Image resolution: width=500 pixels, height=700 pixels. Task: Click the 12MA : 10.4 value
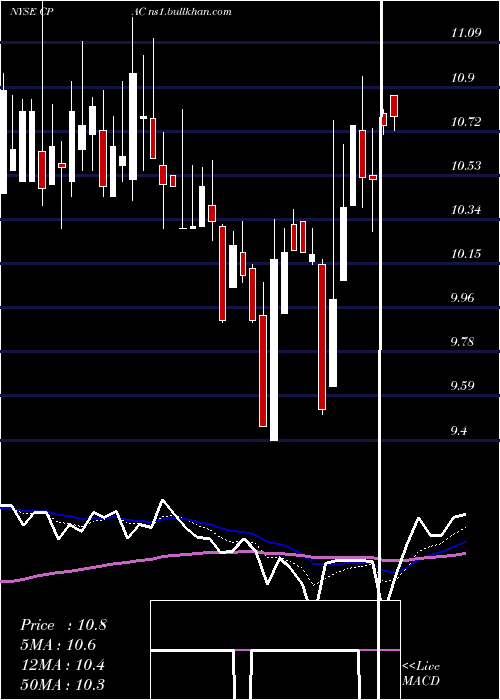click(x=62, y=665)
